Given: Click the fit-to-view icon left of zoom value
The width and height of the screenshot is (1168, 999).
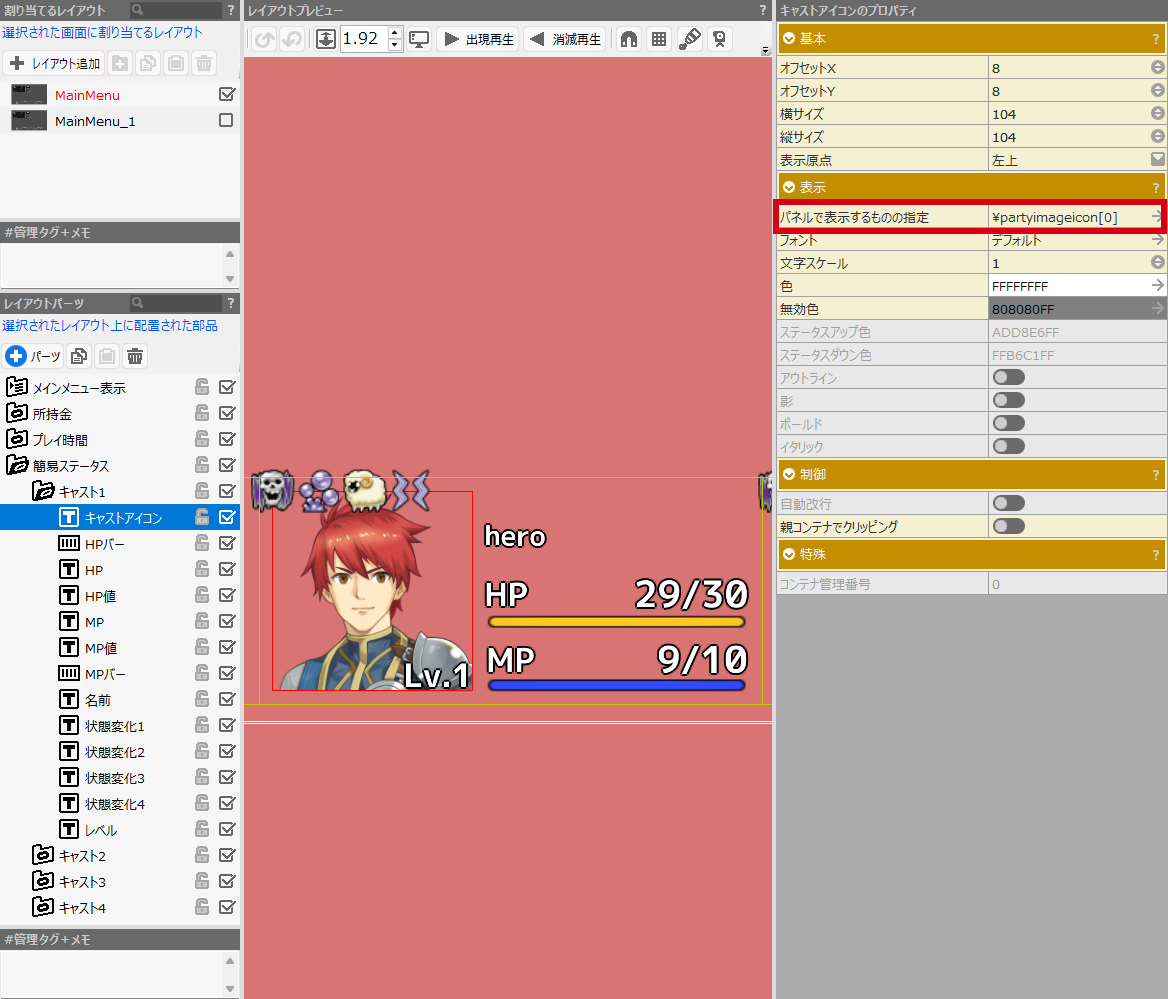Looking at the screenshot, I should tap(326, 39).
